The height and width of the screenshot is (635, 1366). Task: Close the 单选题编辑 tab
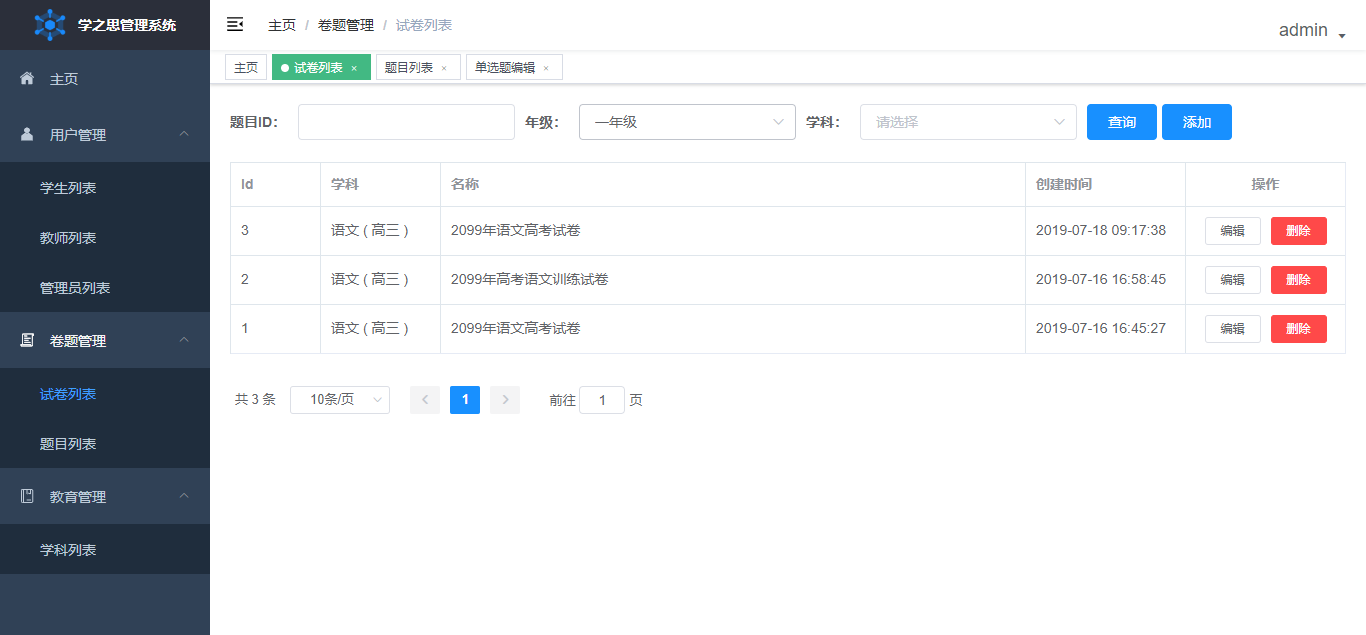[546, 68]
